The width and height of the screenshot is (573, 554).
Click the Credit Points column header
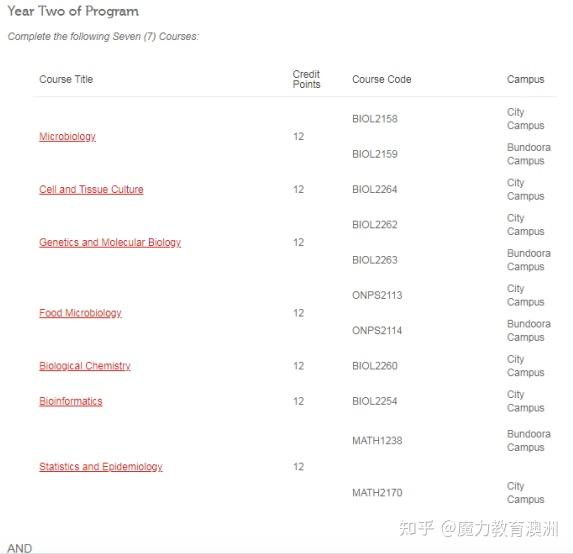coord(307,79)
